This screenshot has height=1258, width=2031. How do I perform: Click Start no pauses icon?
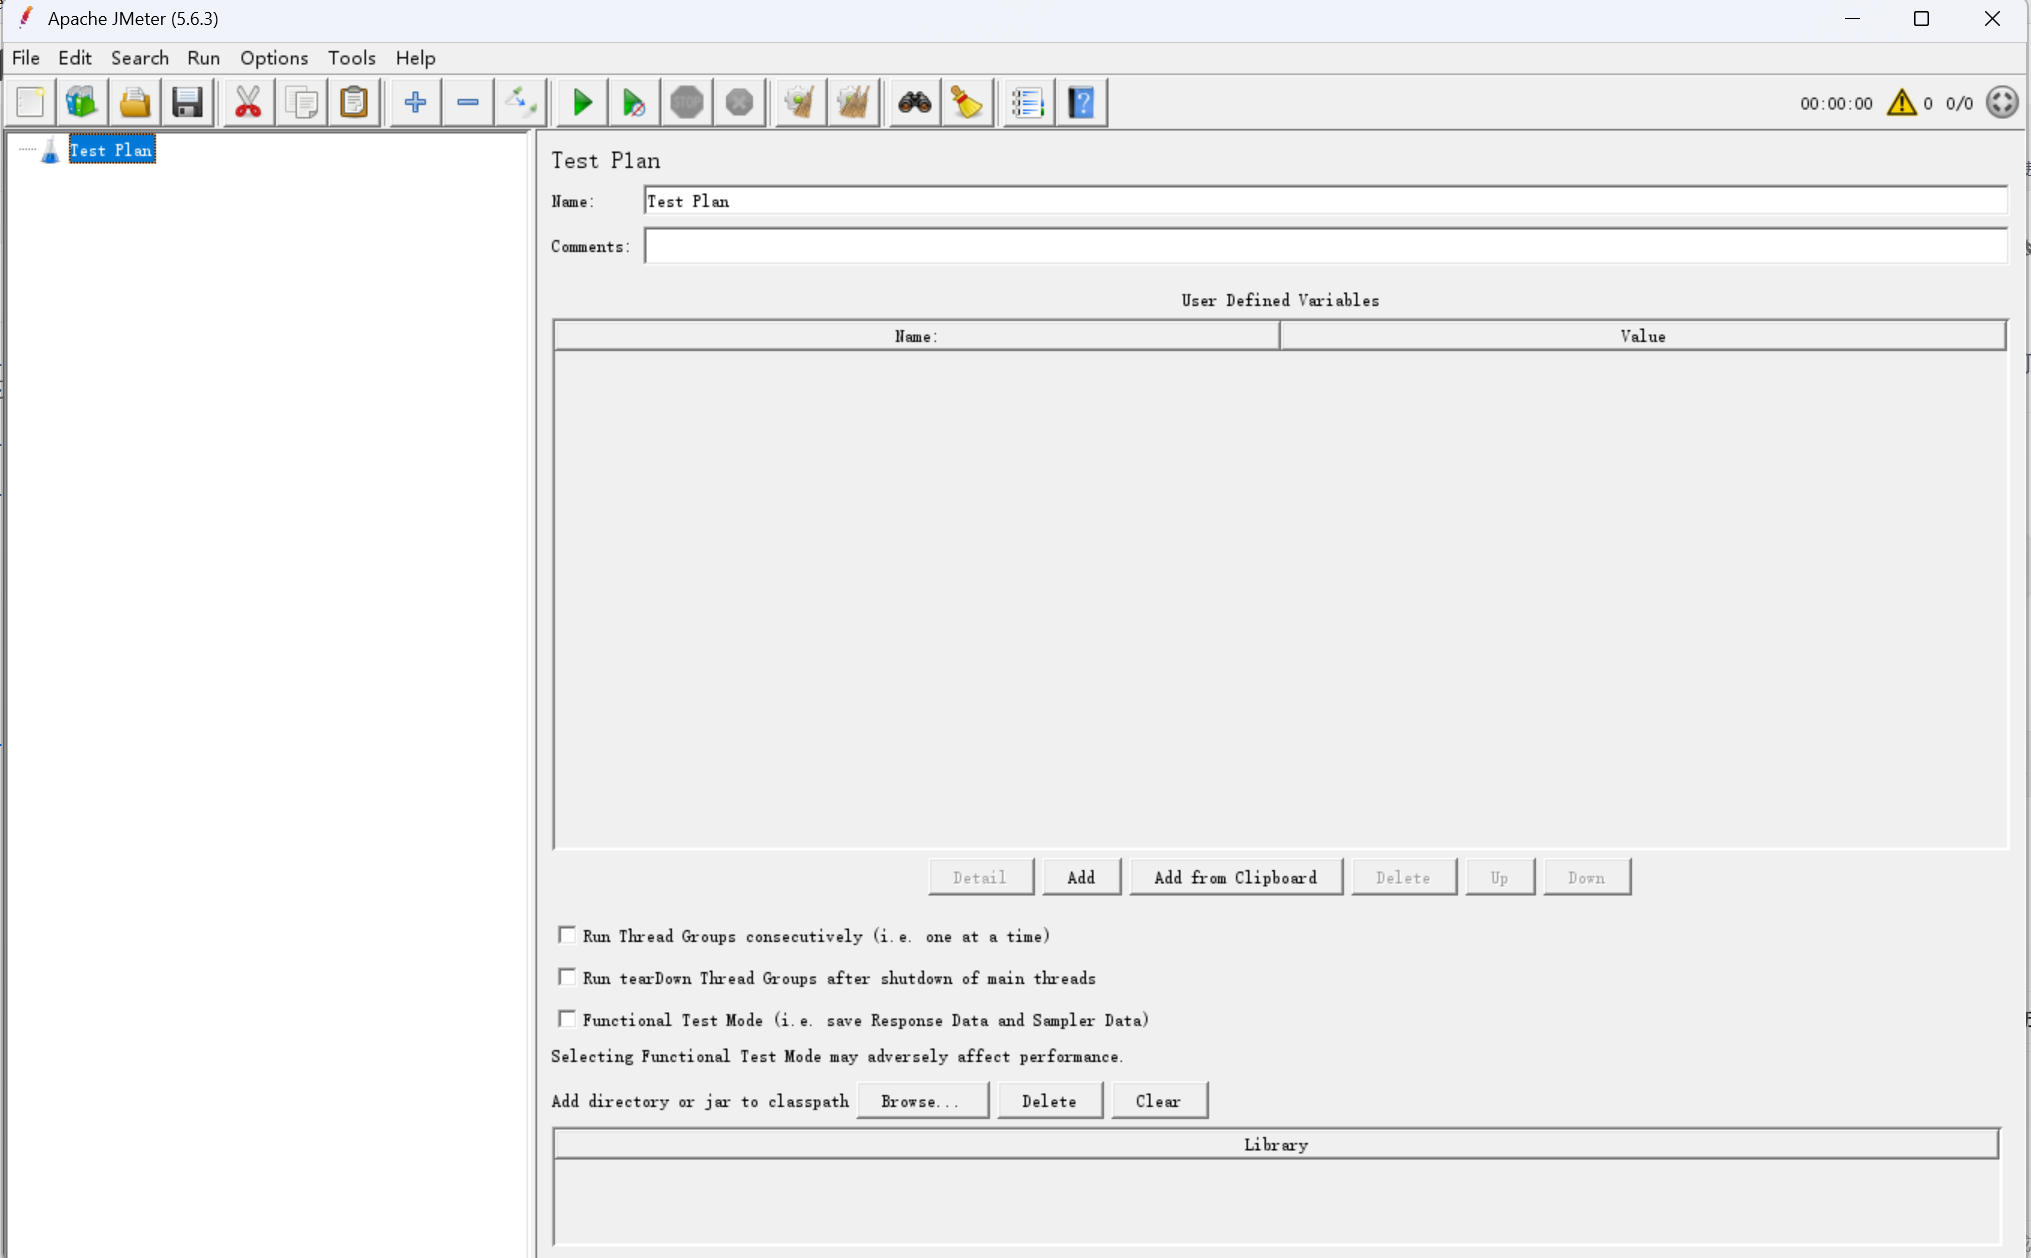click(x=633, y=102)
